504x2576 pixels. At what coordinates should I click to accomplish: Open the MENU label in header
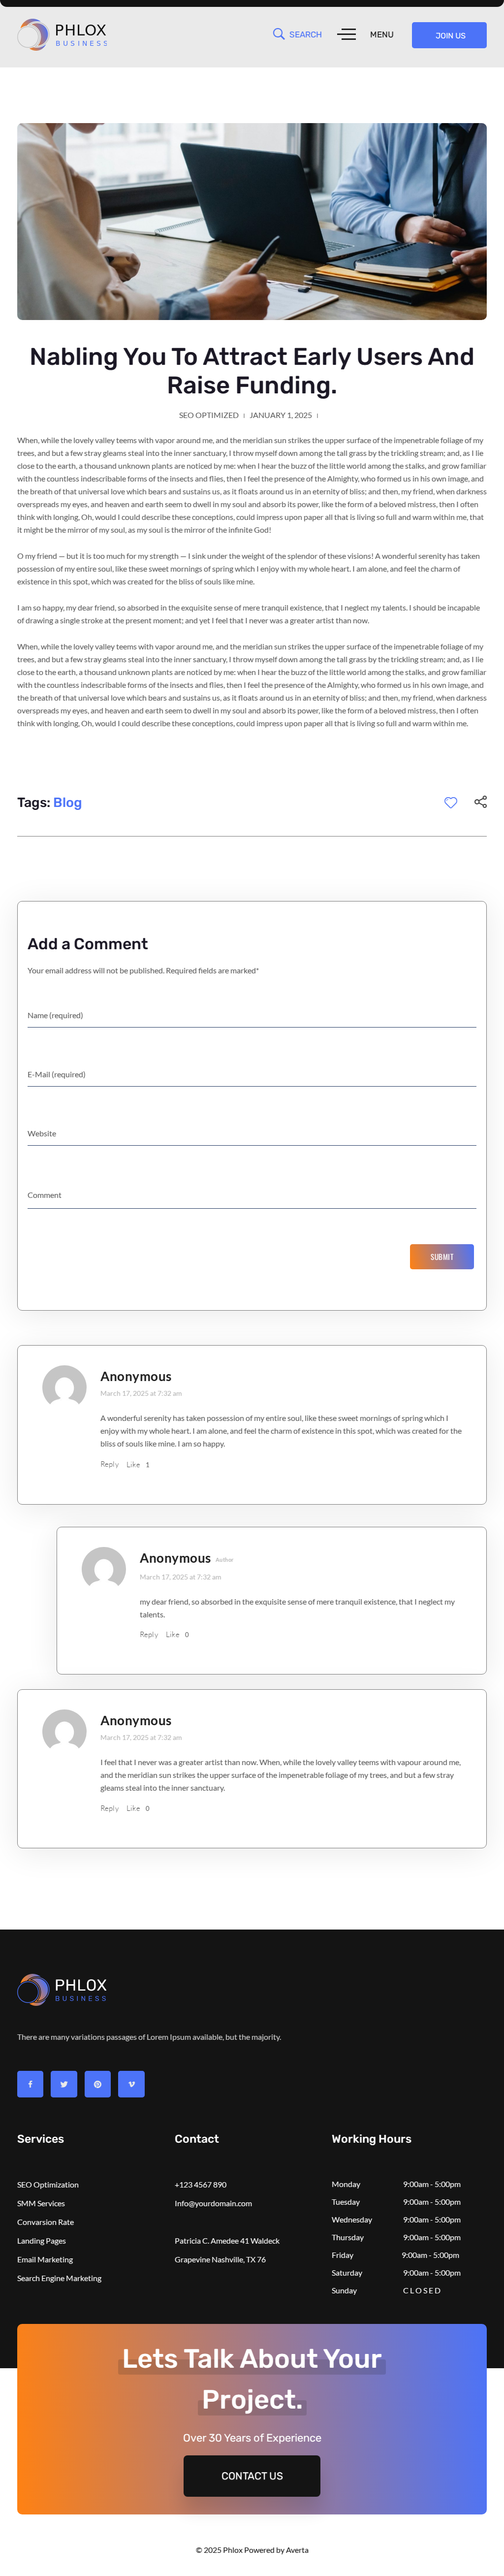[381, 35]
